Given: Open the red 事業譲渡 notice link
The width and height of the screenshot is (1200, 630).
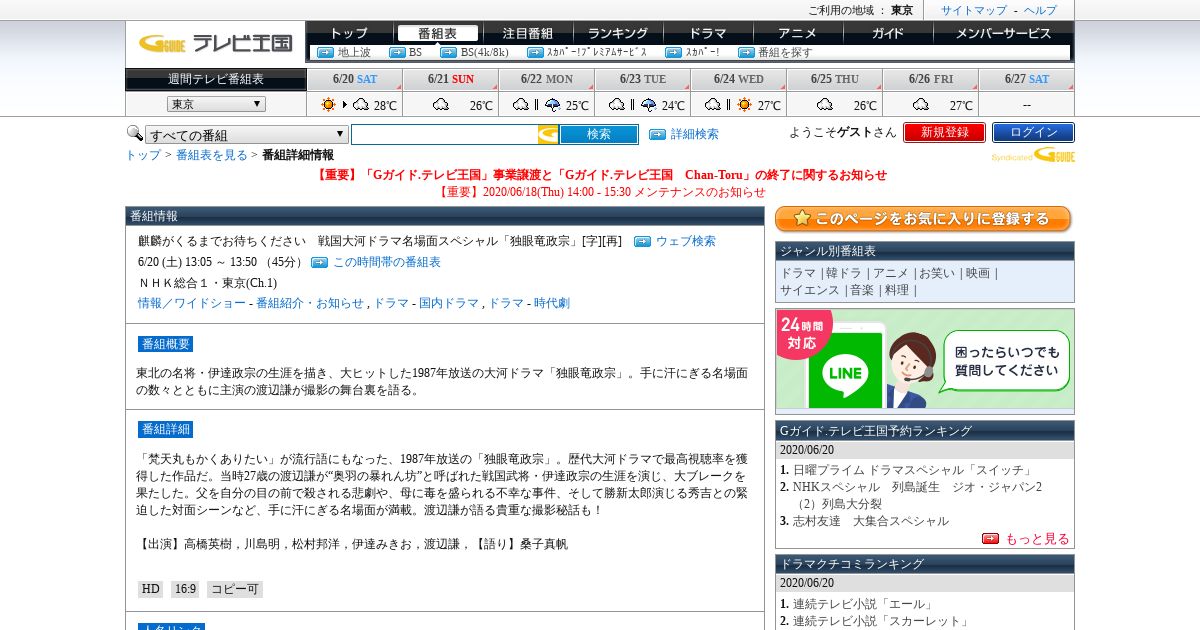Looking at the screenshot, I should coord(601,175).
